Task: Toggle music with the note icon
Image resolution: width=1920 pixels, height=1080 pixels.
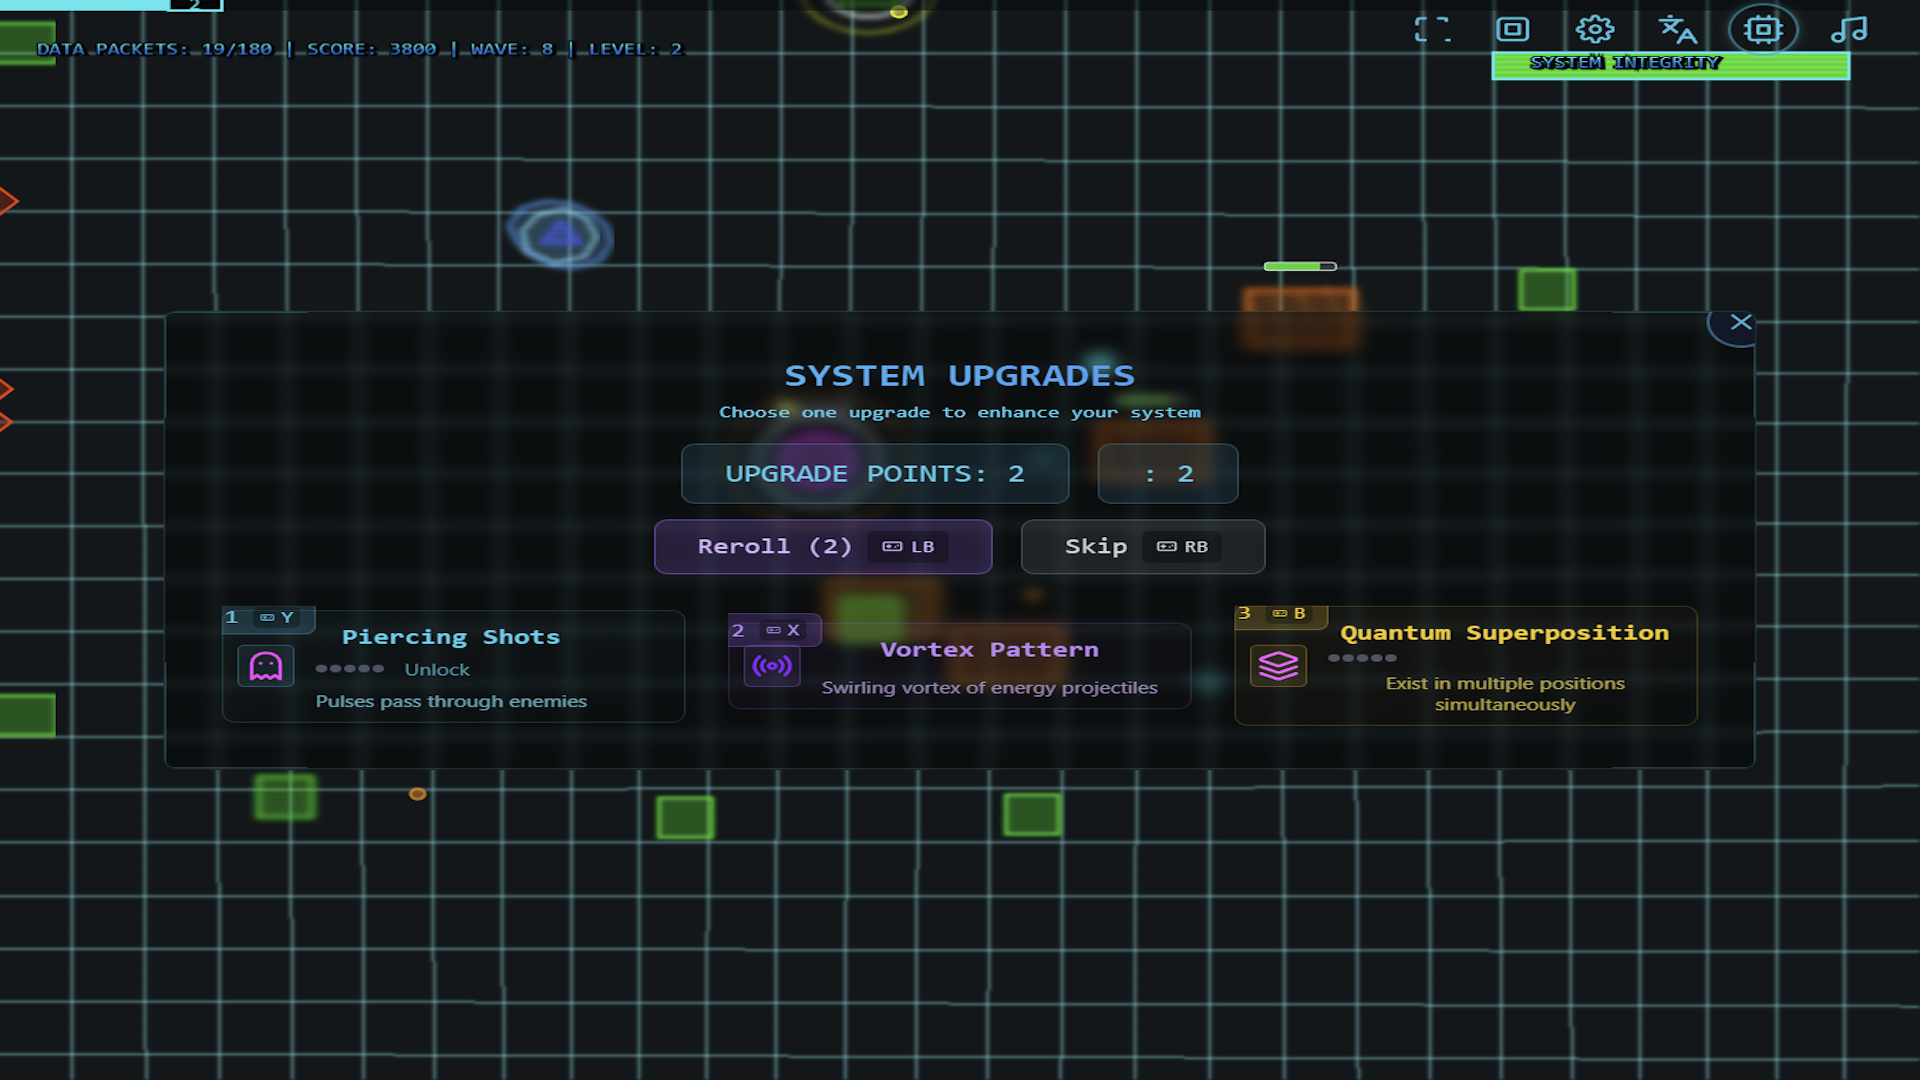Action: click(1849, 29)
